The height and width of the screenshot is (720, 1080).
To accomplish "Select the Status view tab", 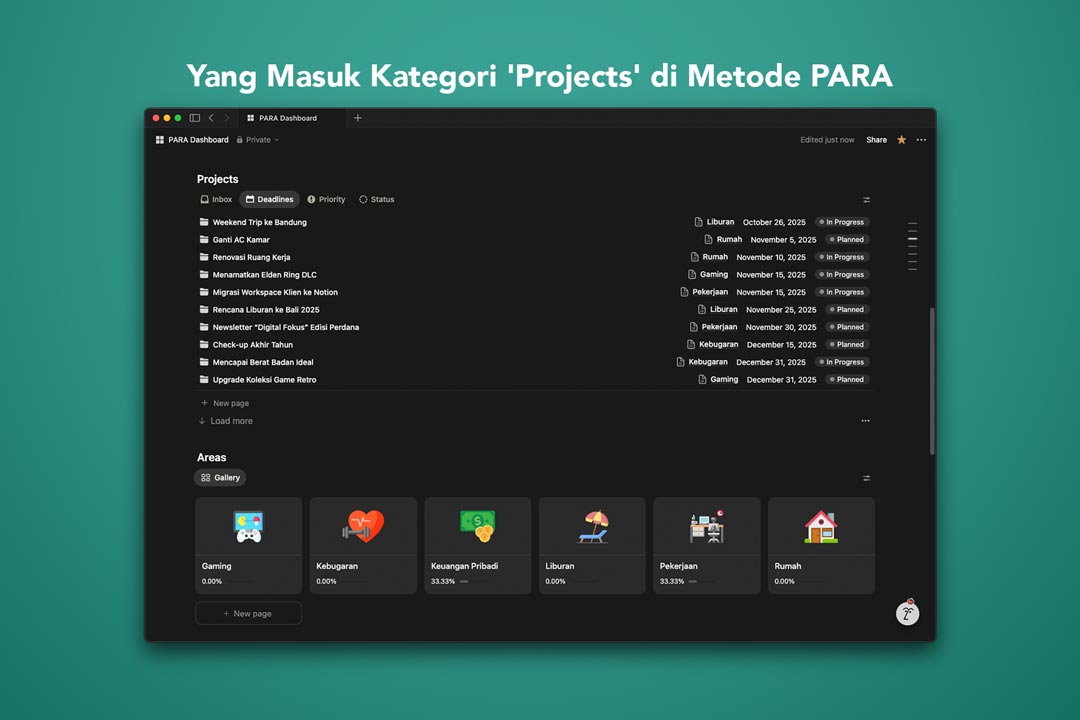I will 377,200.
